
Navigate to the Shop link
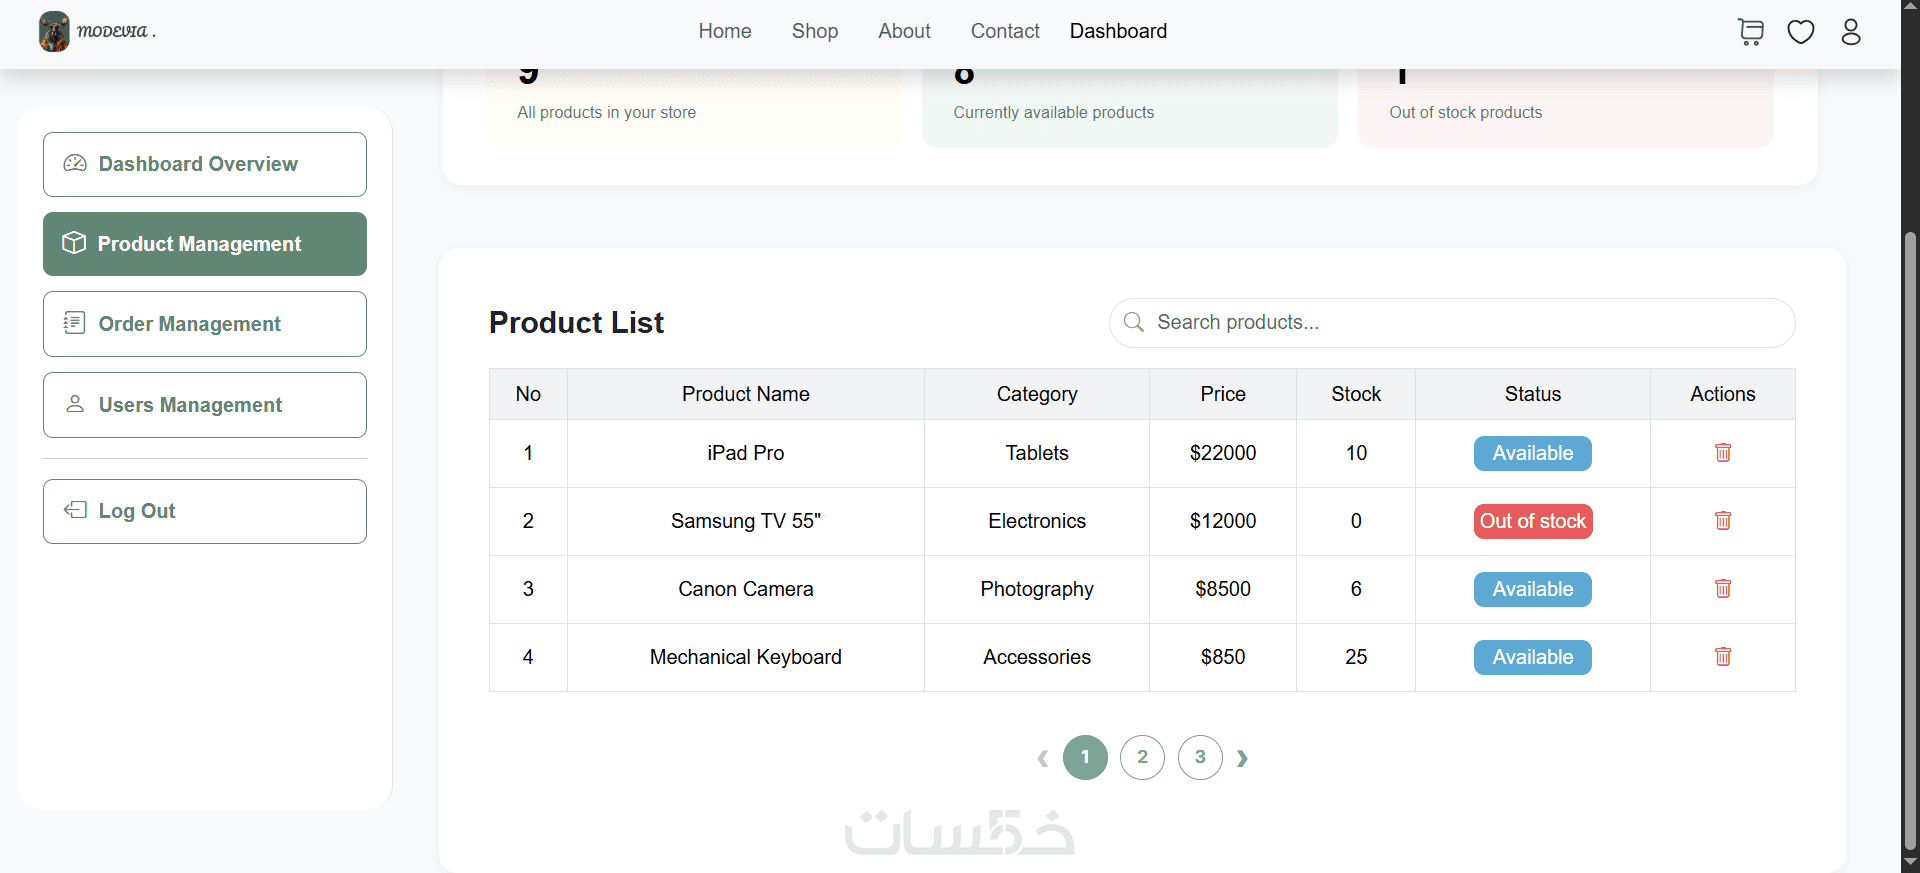pyautogui.click(x=815, y=31)
